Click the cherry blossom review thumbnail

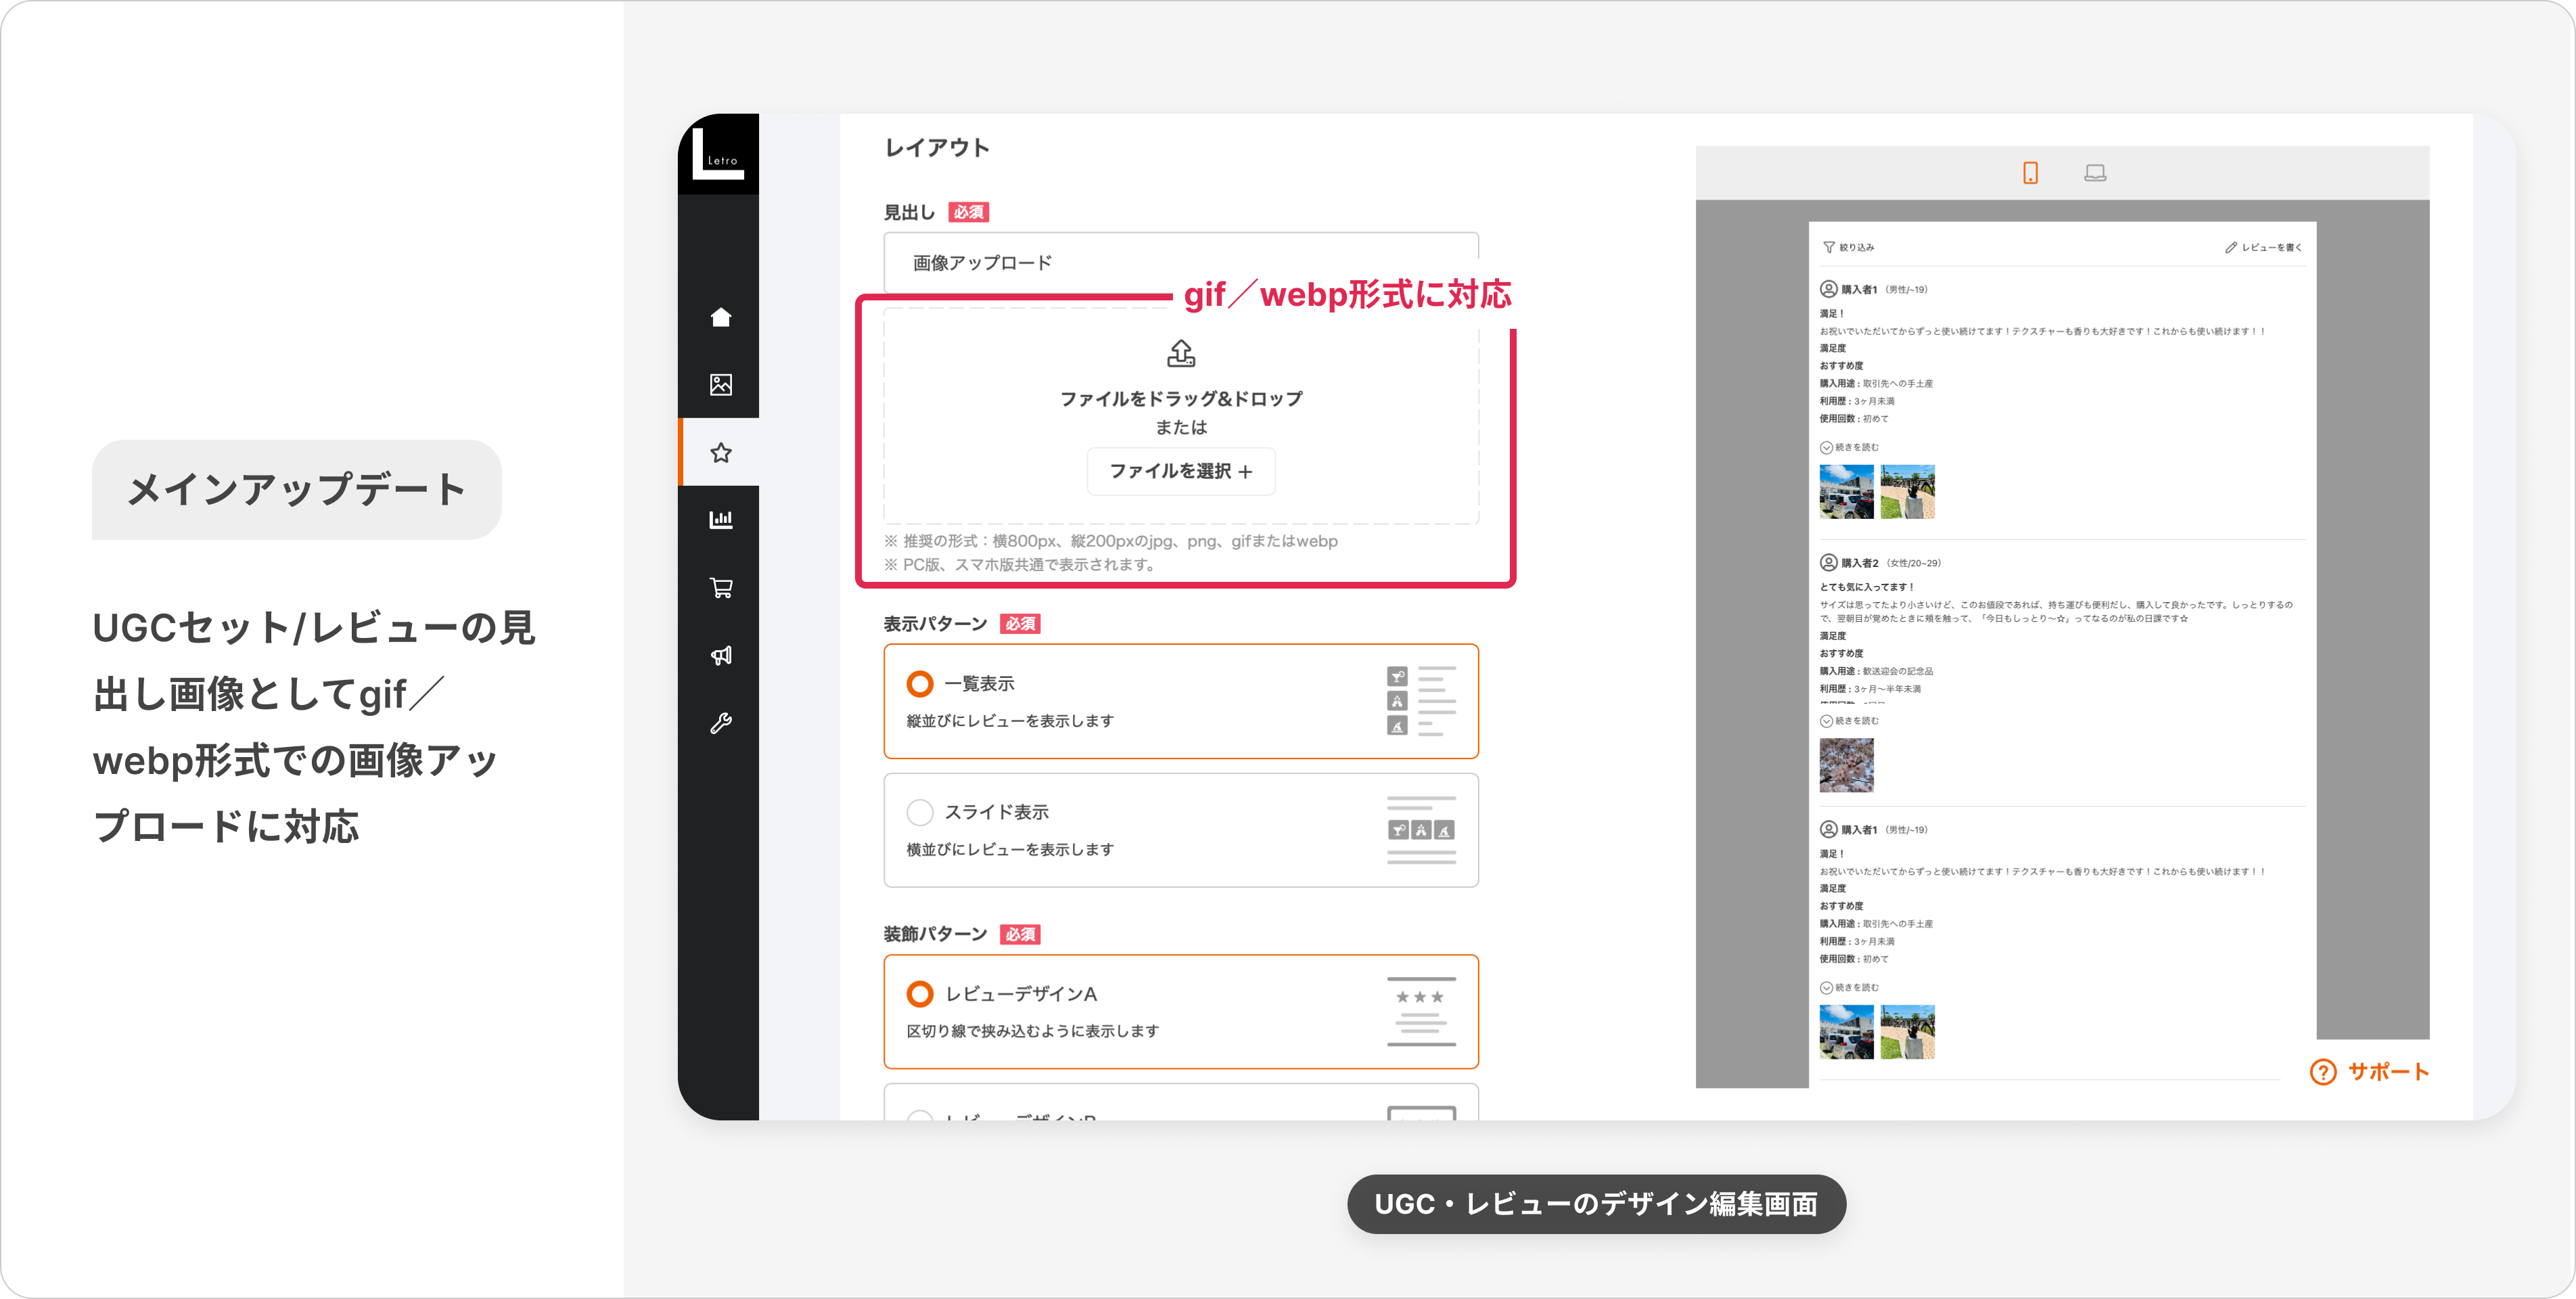1846,765
